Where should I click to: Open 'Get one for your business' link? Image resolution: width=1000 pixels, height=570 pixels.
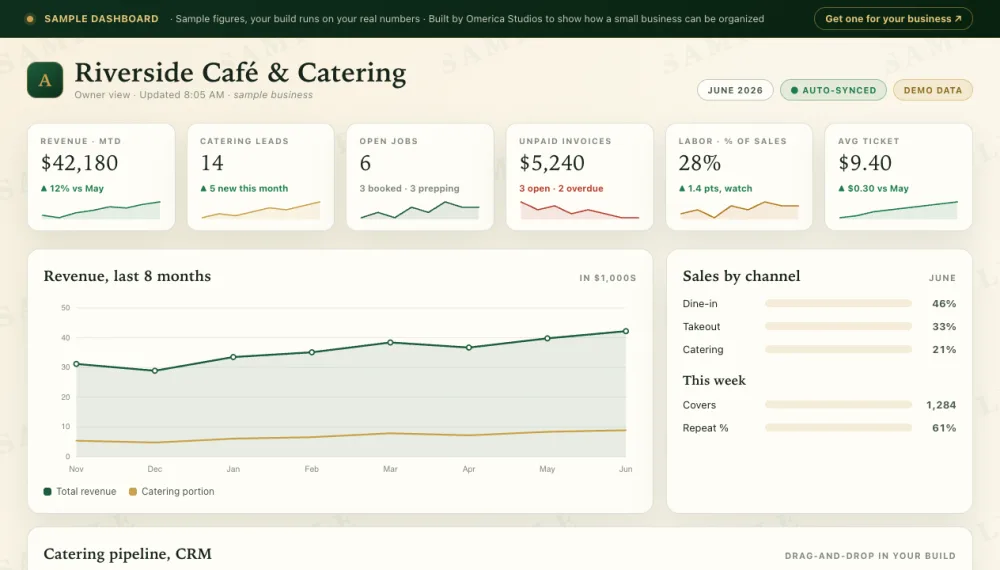(893, 18)
